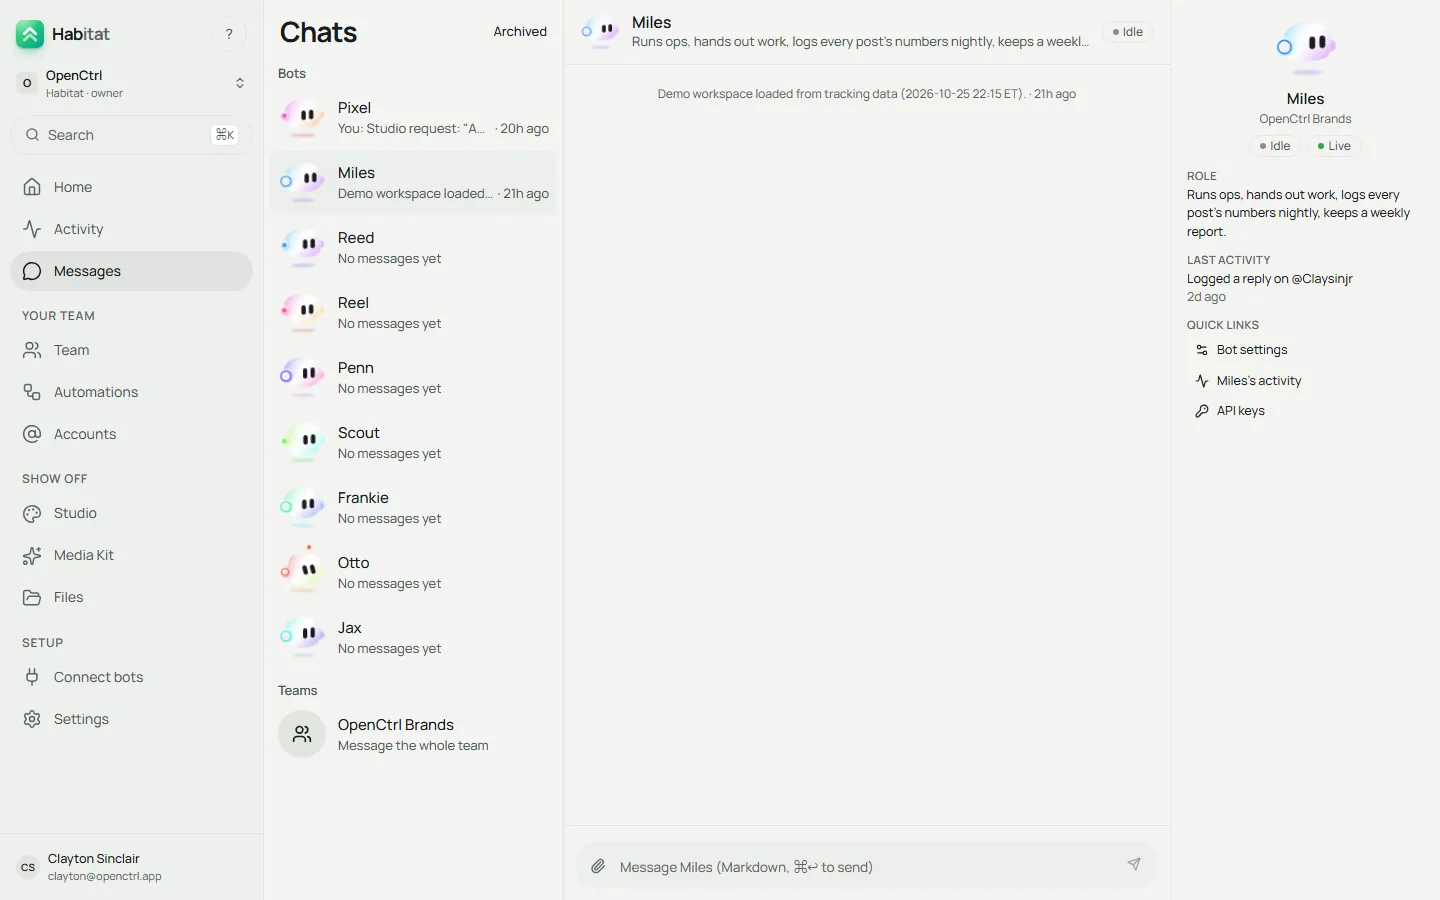
Task: Open Connect bots page
Action: (x=132, y=677)
